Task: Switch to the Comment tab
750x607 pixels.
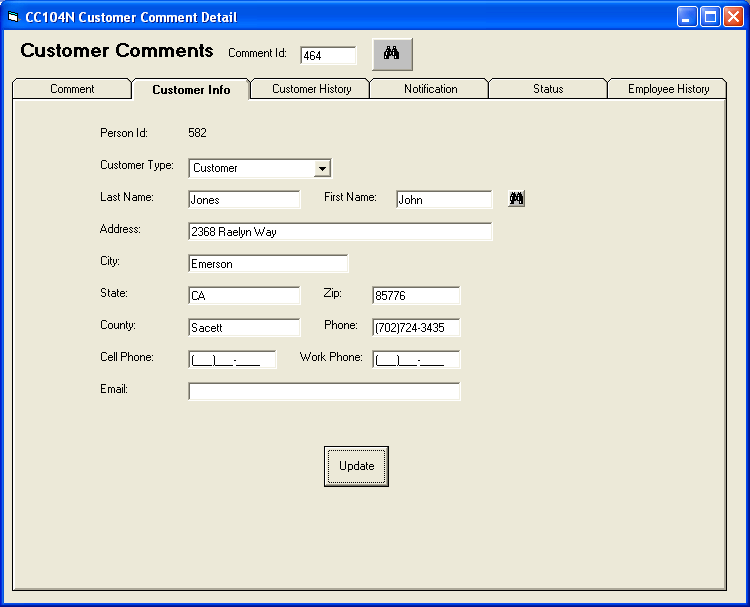Action: tap(72, 89)
